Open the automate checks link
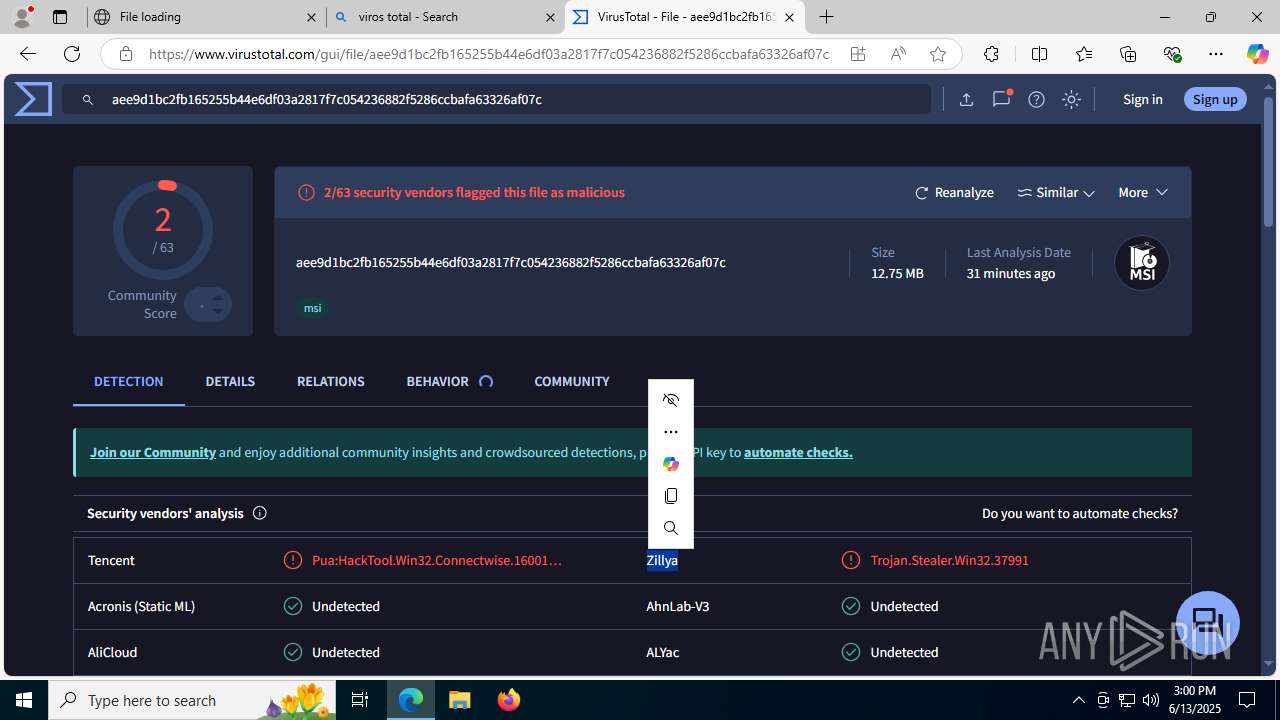The image size is (1280, 720). (x=798, y=452)
